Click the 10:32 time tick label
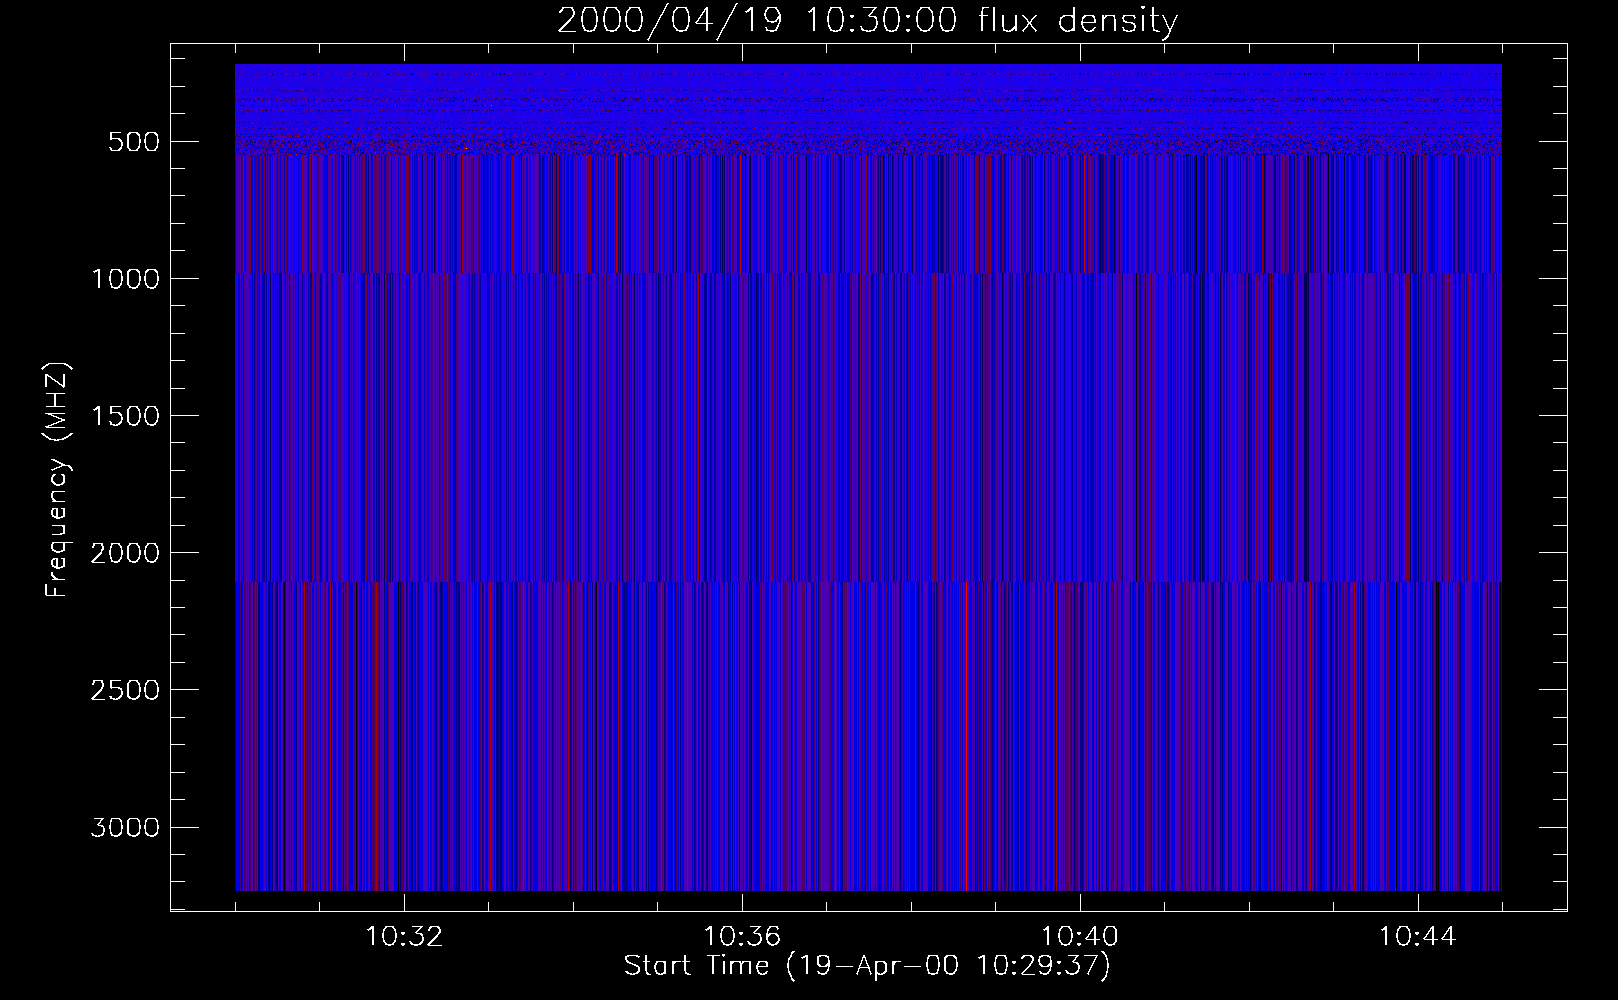Screen dimensions: 1618x1000 (404, 937)
